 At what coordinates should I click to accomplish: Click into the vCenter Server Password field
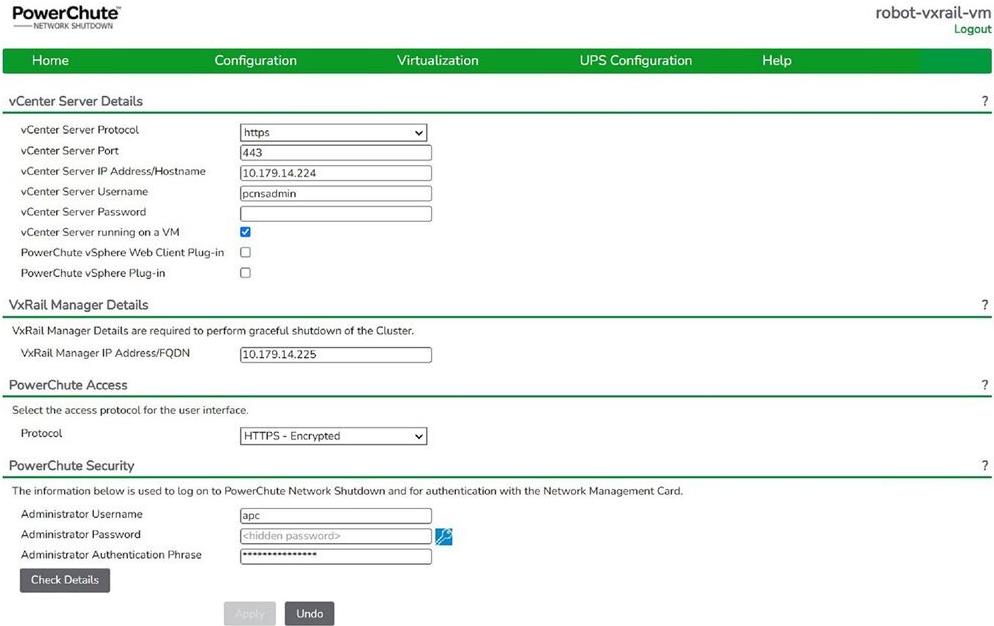click(x=335, y=213)
